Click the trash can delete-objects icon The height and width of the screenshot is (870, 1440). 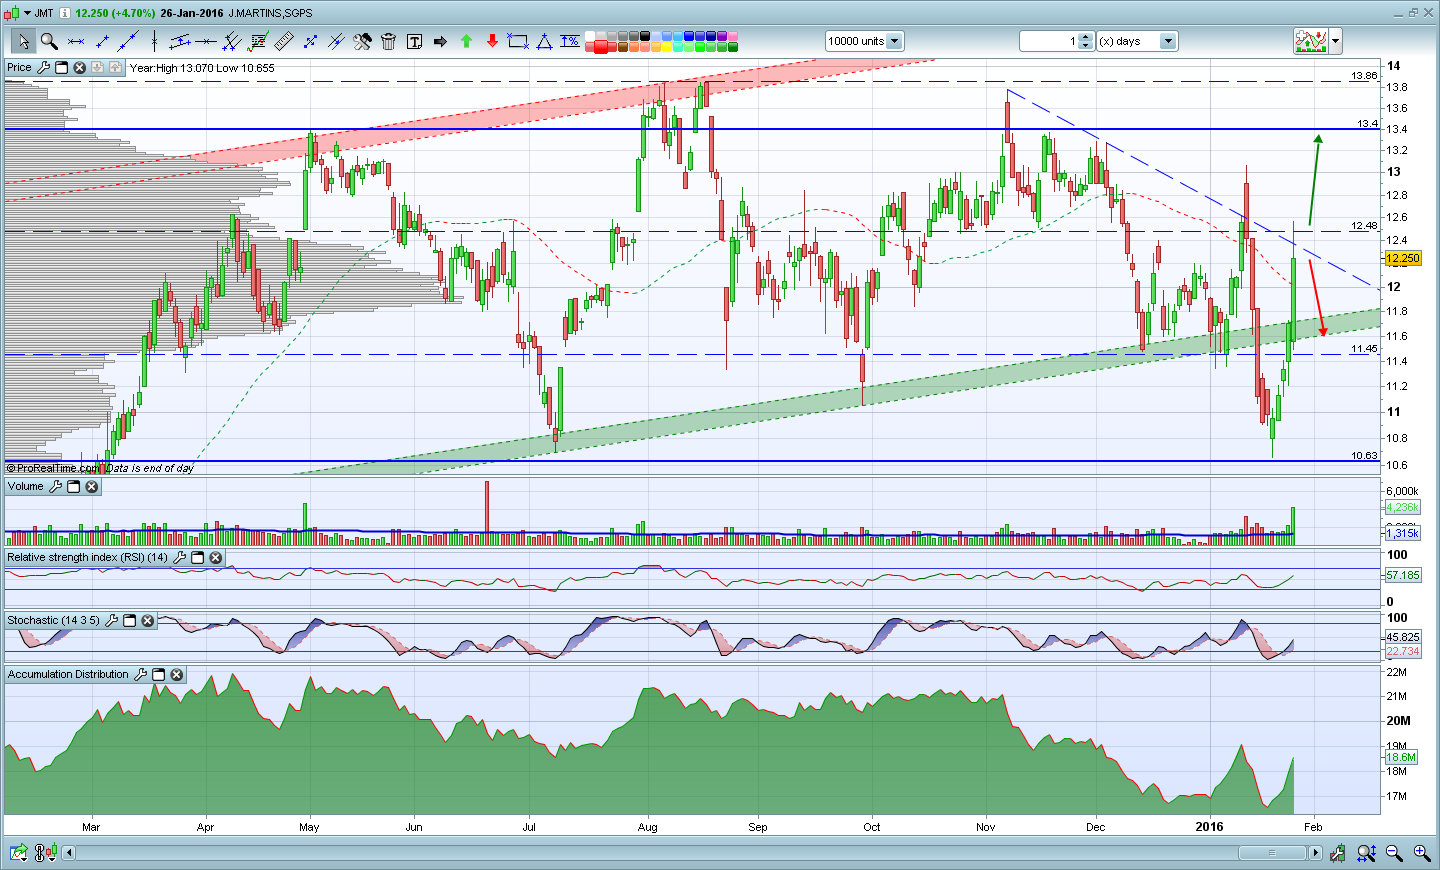pyautogui.click(x=388, y=41)
